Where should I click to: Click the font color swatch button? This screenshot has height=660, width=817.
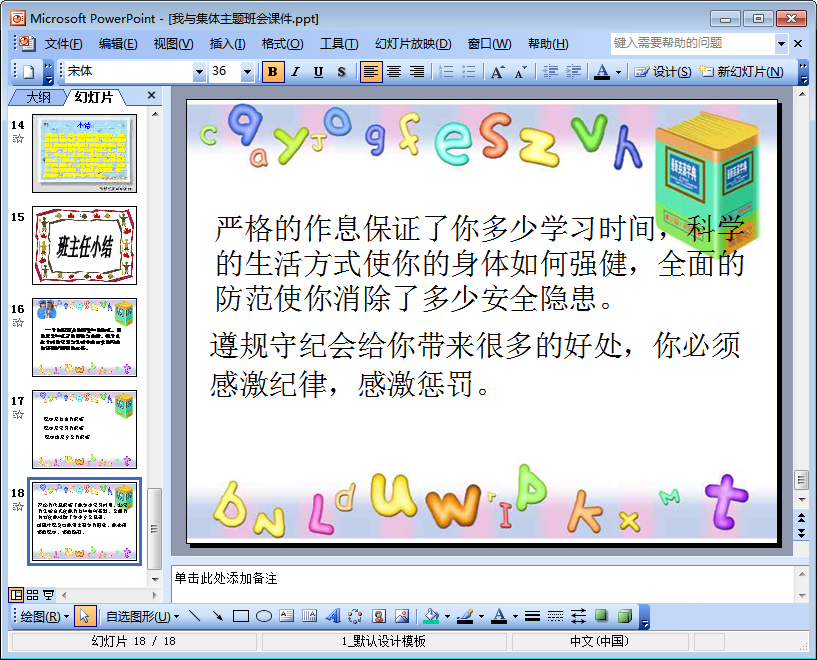(601, 72)
